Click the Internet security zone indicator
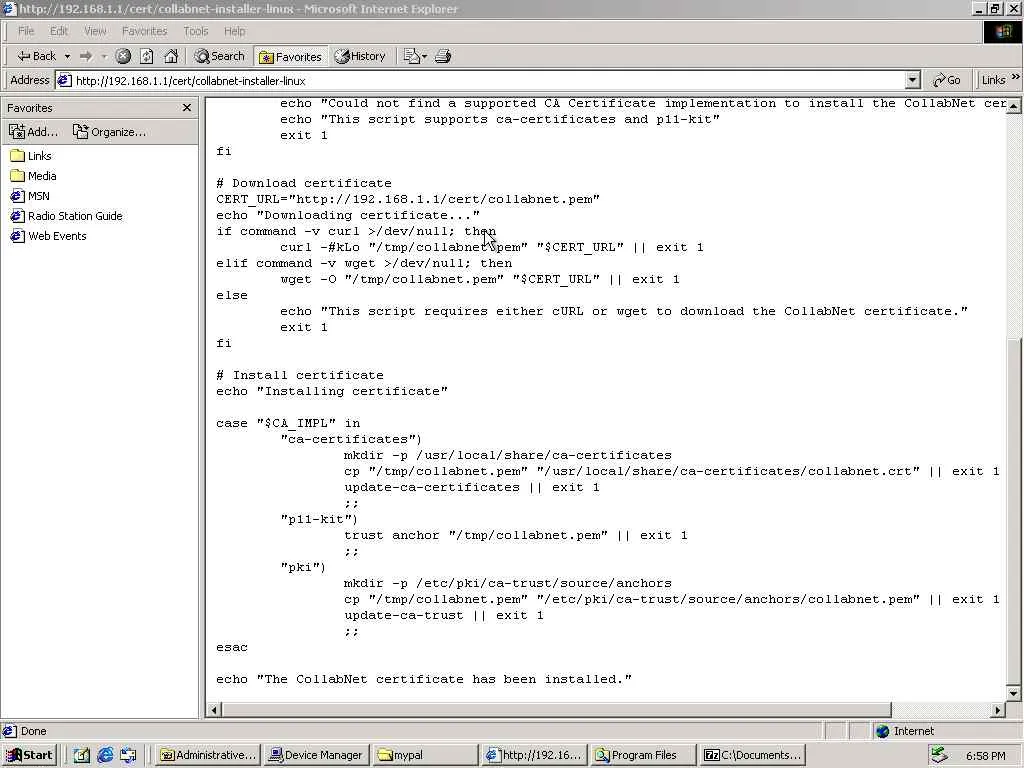The width and height of the screenshot is (1024, 768). (x=905, y=731)
